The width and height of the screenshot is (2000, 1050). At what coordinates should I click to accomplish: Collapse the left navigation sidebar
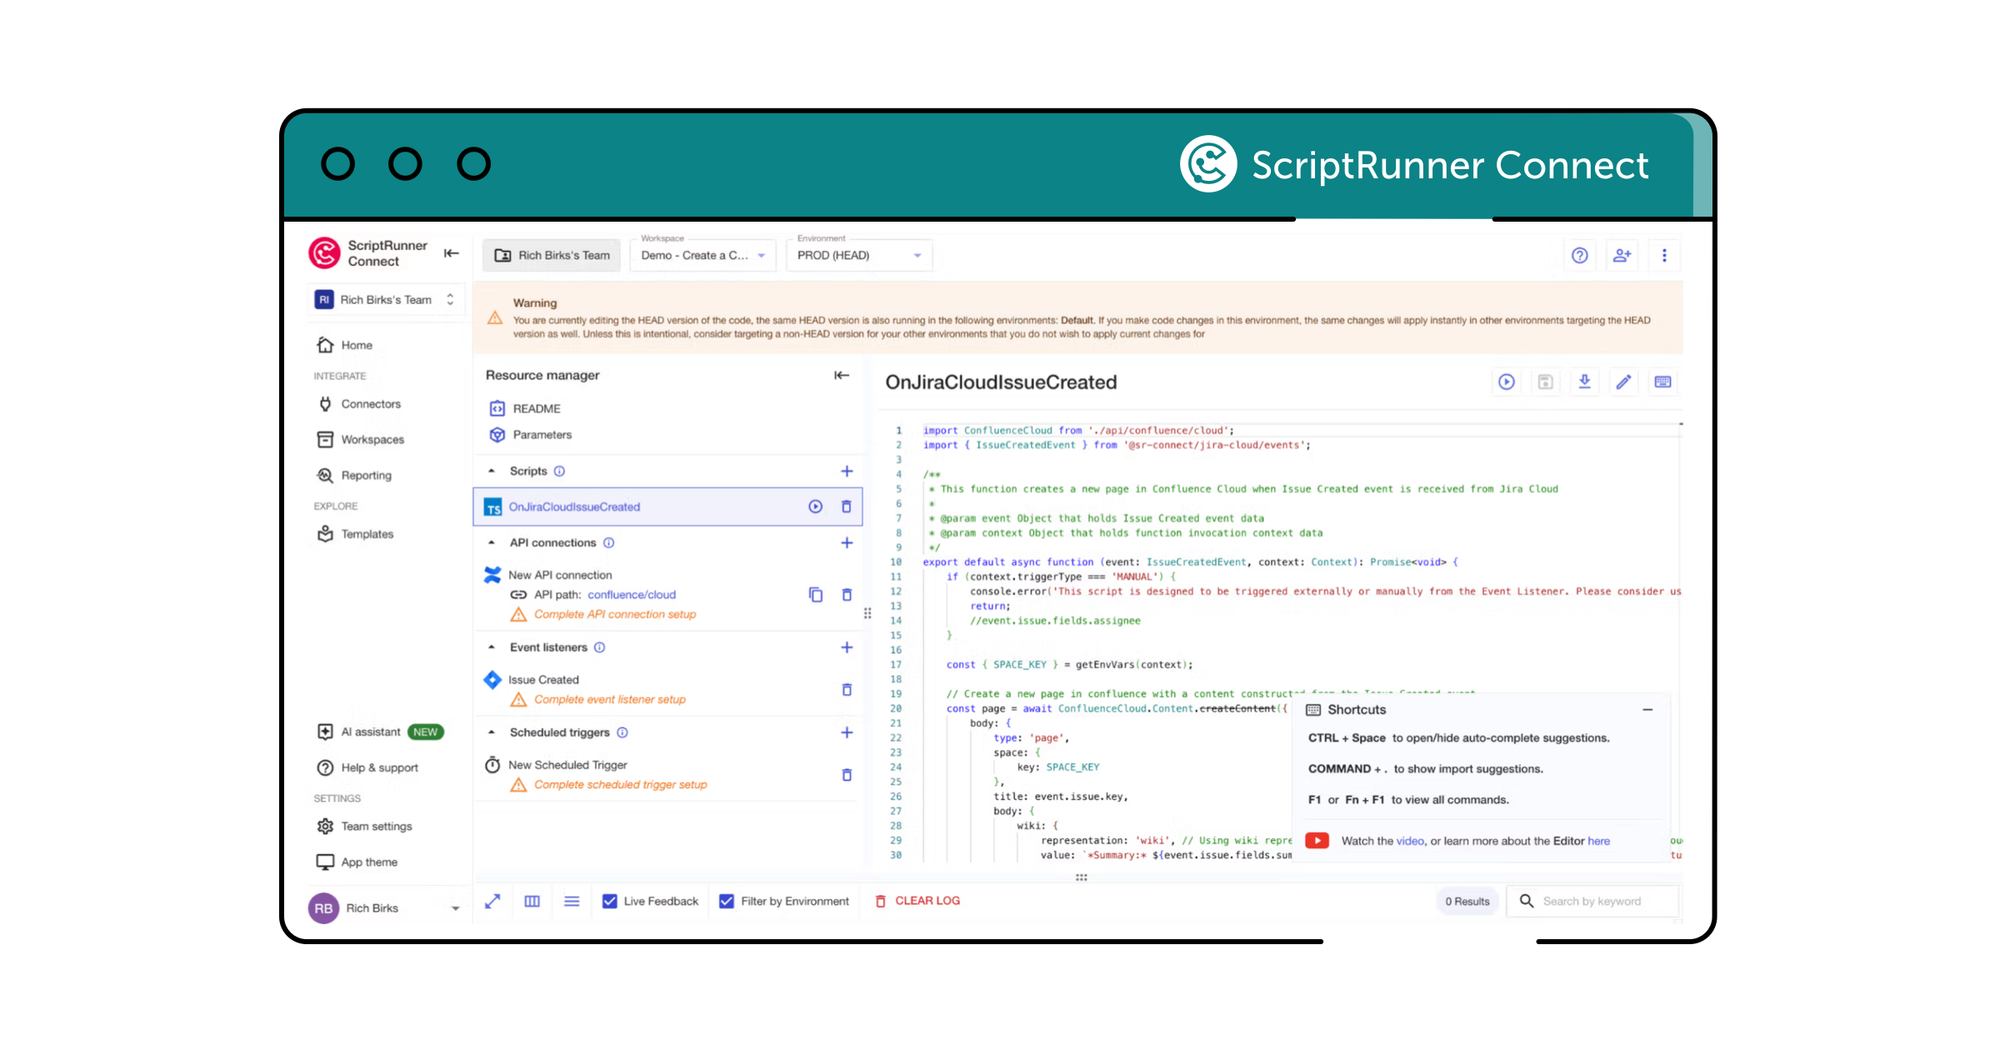(x=451, y=254)
